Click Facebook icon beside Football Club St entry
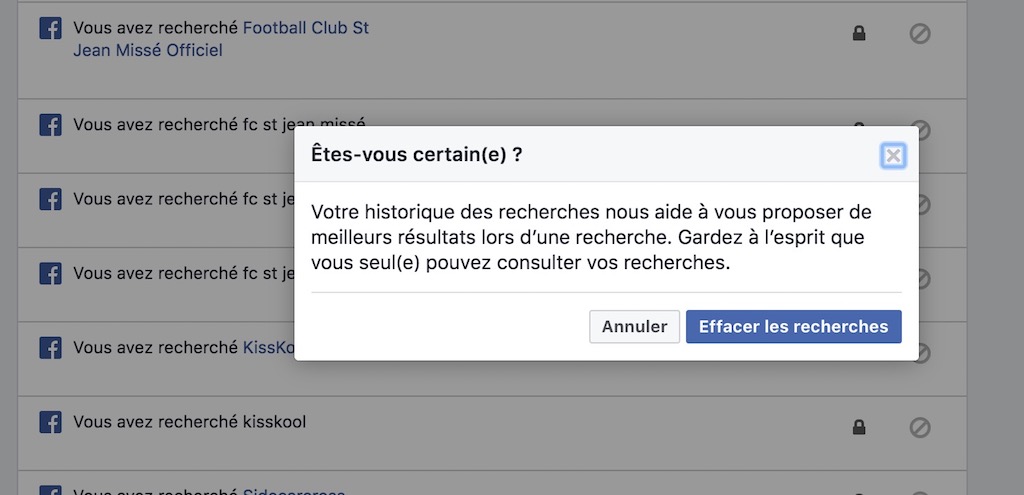This screenshot has height=495, width=1024. (x=50, y=29)
